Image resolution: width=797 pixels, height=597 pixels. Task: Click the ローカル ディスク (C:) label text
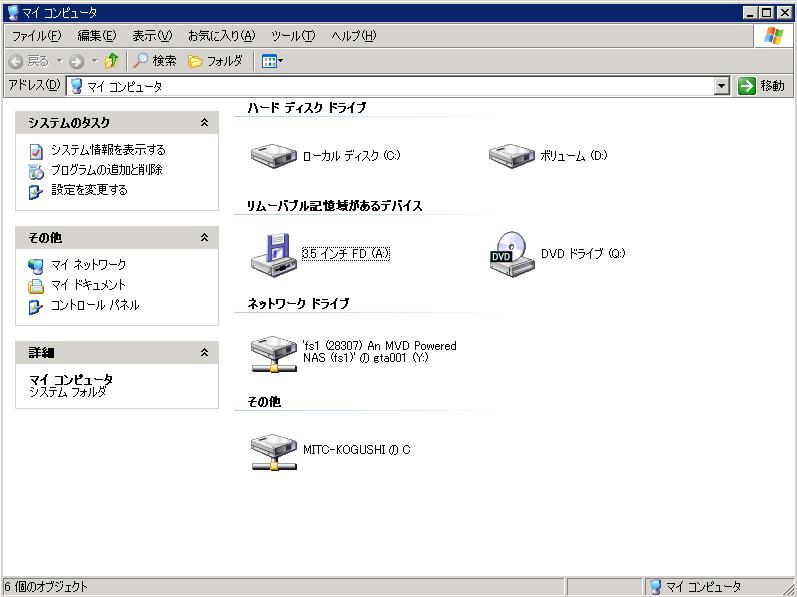coord(351,155)
